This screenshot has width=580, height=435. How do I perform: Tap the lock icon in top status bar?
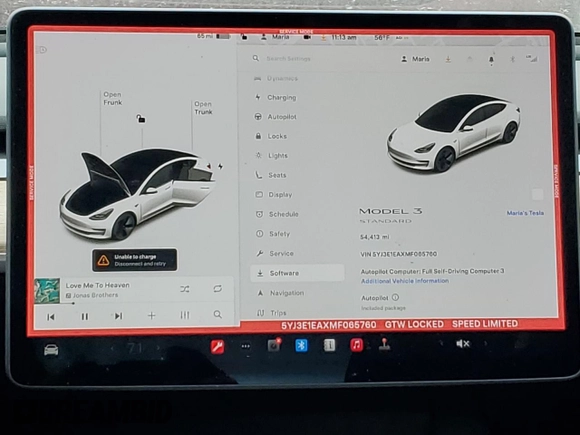(x=244, y=37)
